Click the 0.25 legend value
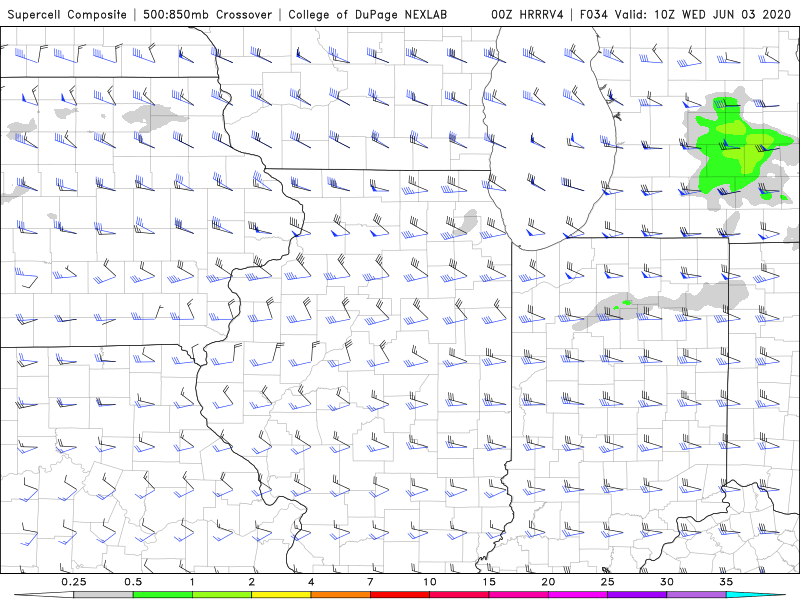 [x=74, y=582]
